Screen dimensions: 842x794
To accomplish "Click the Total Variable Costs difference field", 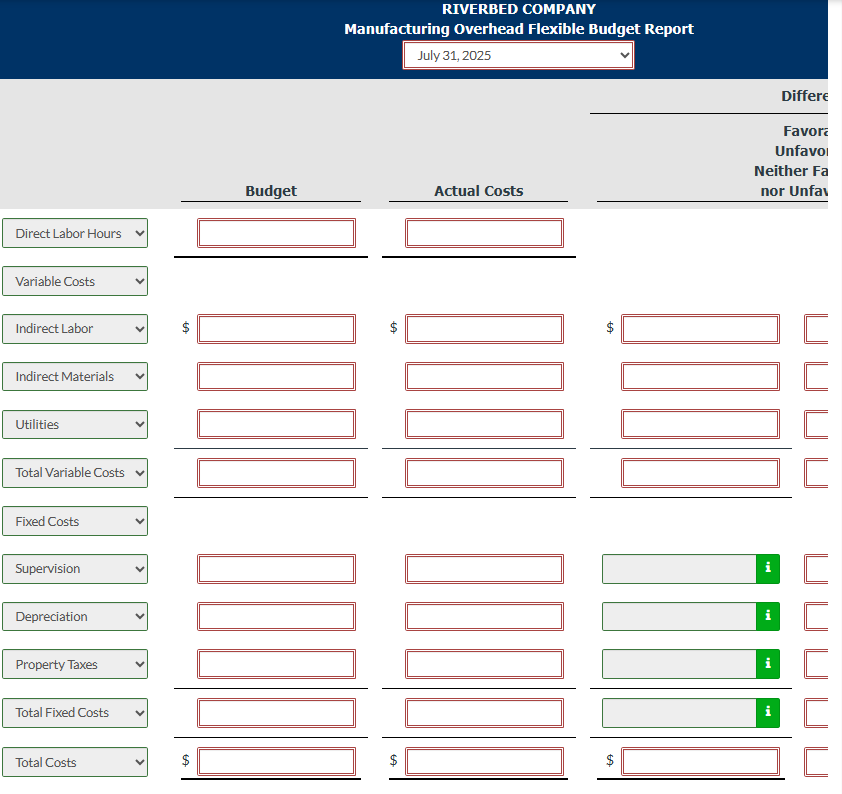I will (700, 473).
